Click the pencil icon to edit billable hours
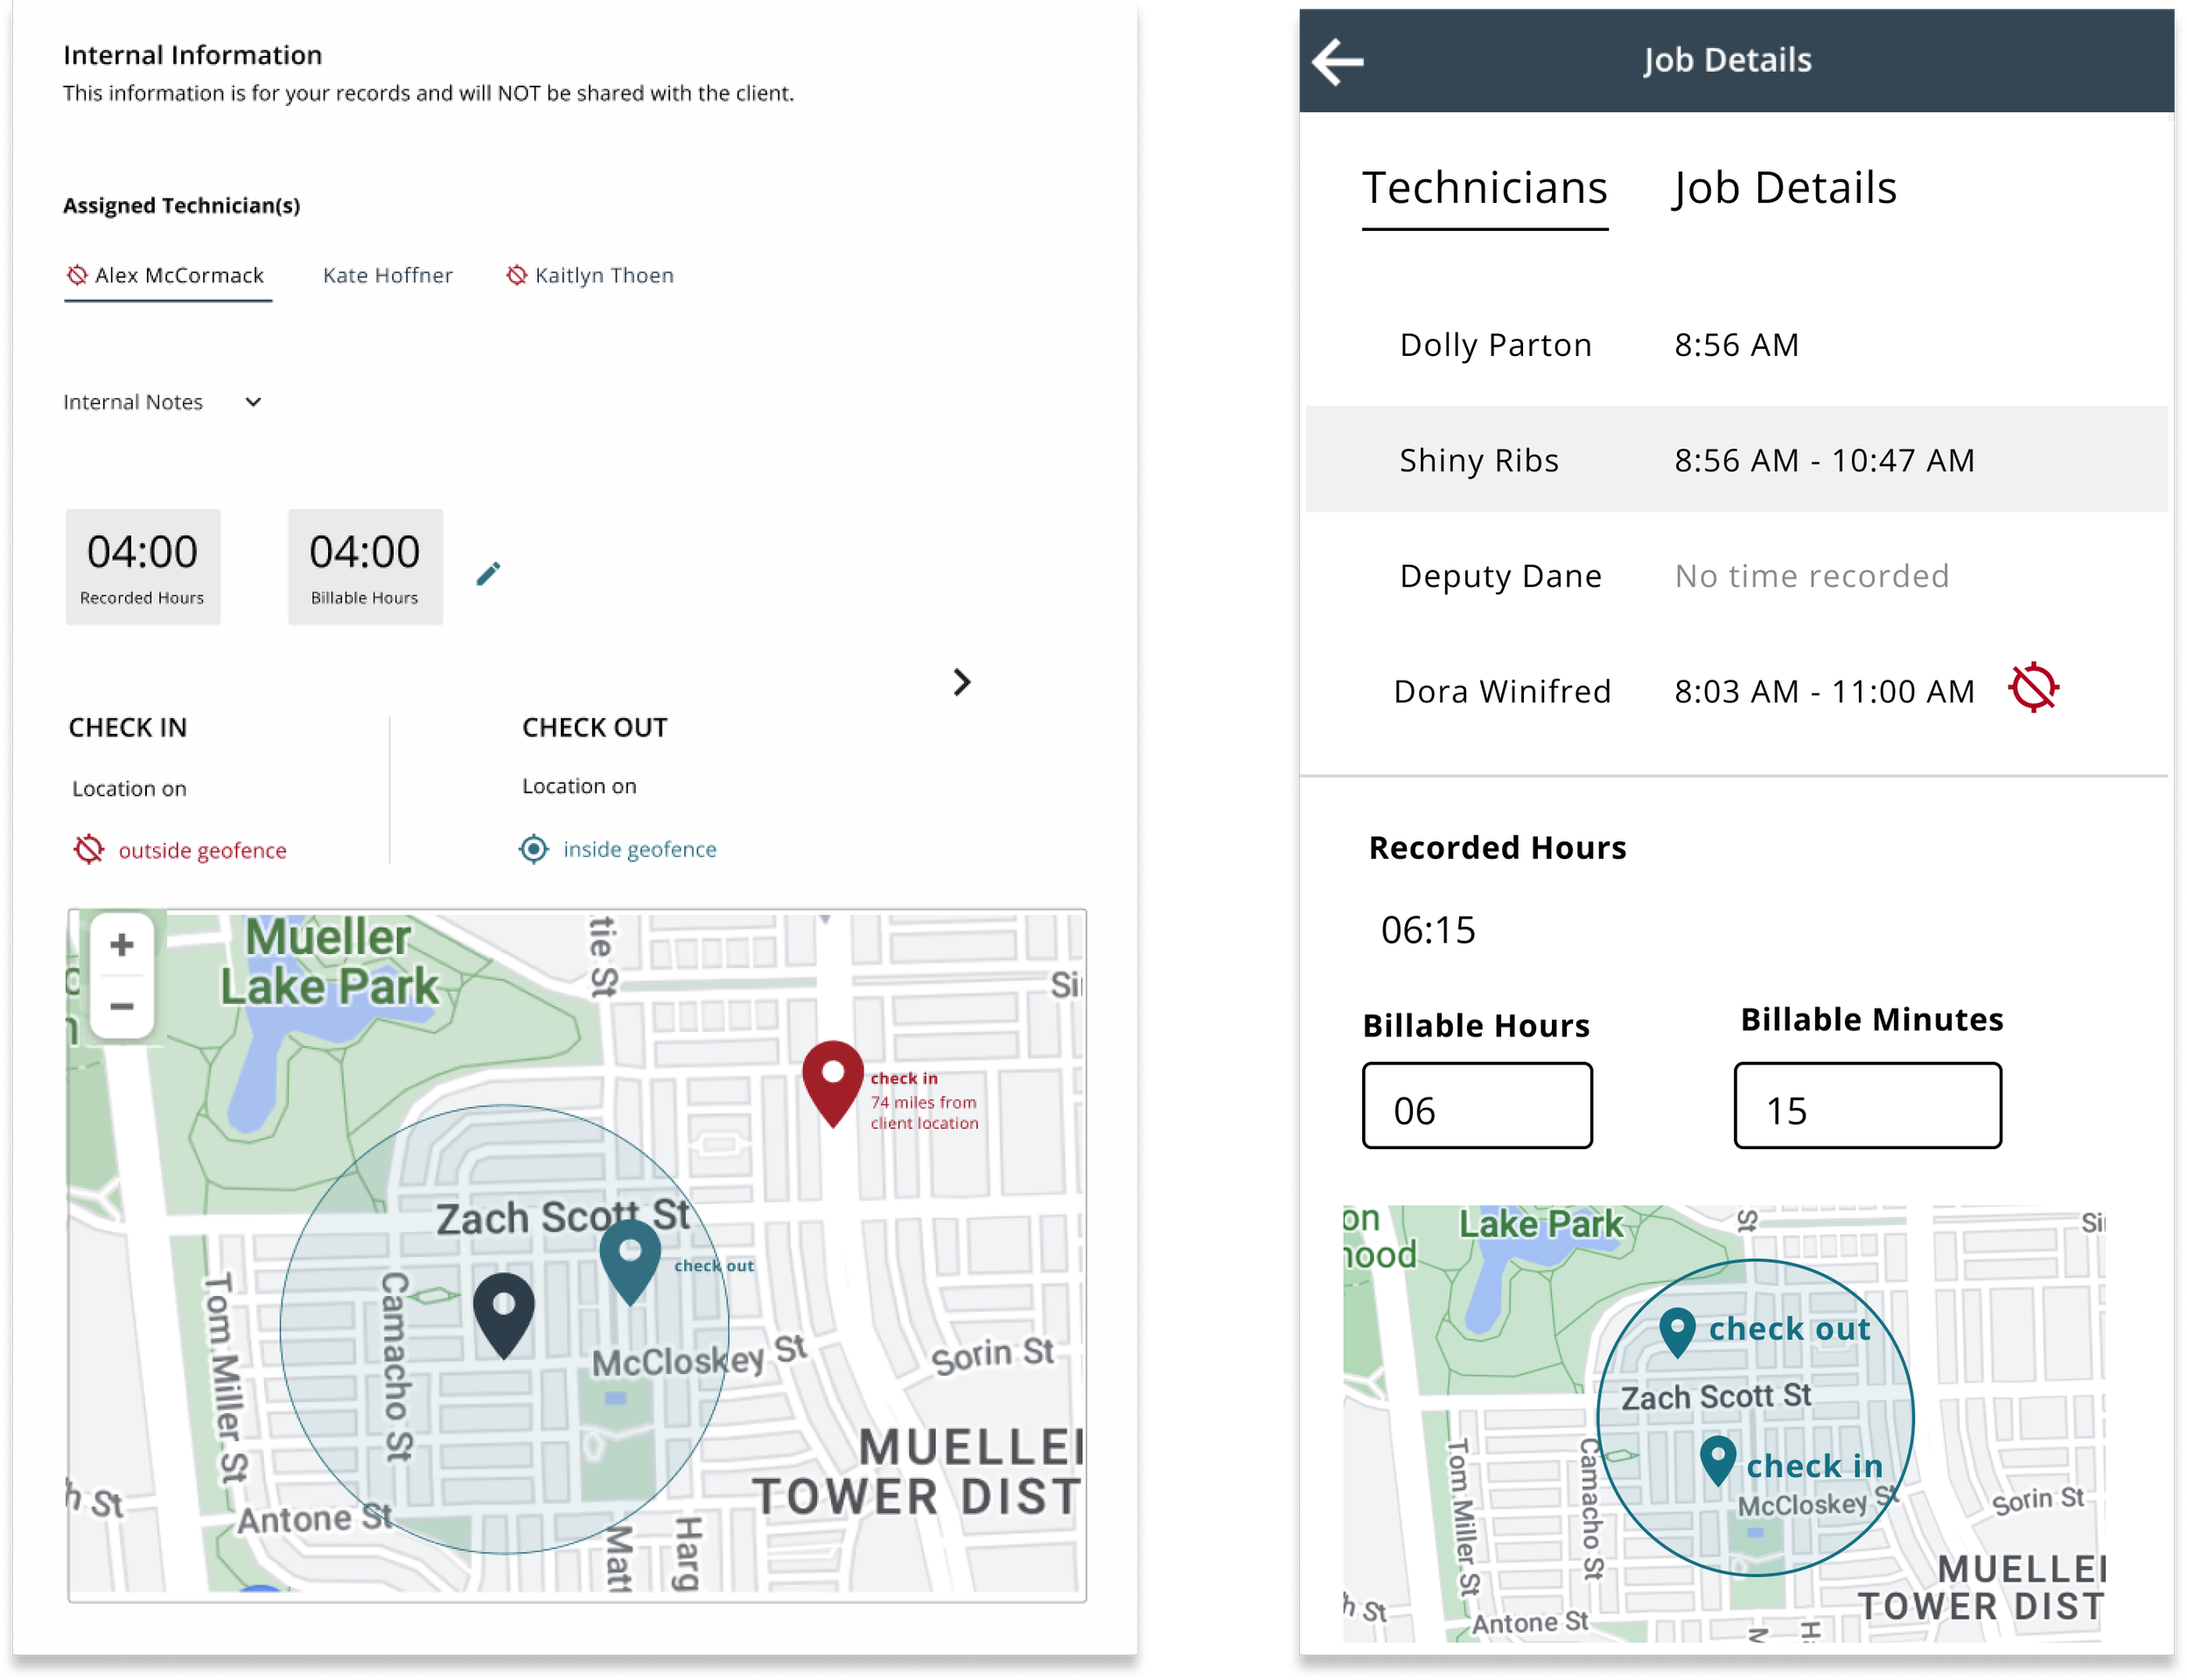The height and width of the screenshot is (1680, 2187). pyautogui.click(x=488, y=573)
